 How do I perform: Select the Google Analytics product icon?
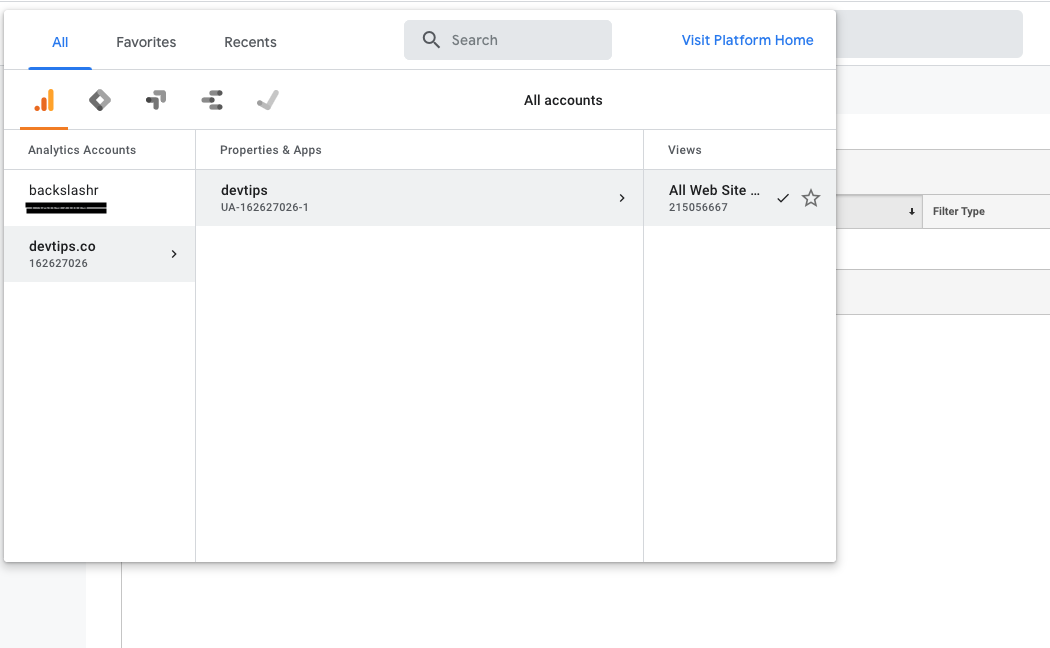click(x=44, y=100)
